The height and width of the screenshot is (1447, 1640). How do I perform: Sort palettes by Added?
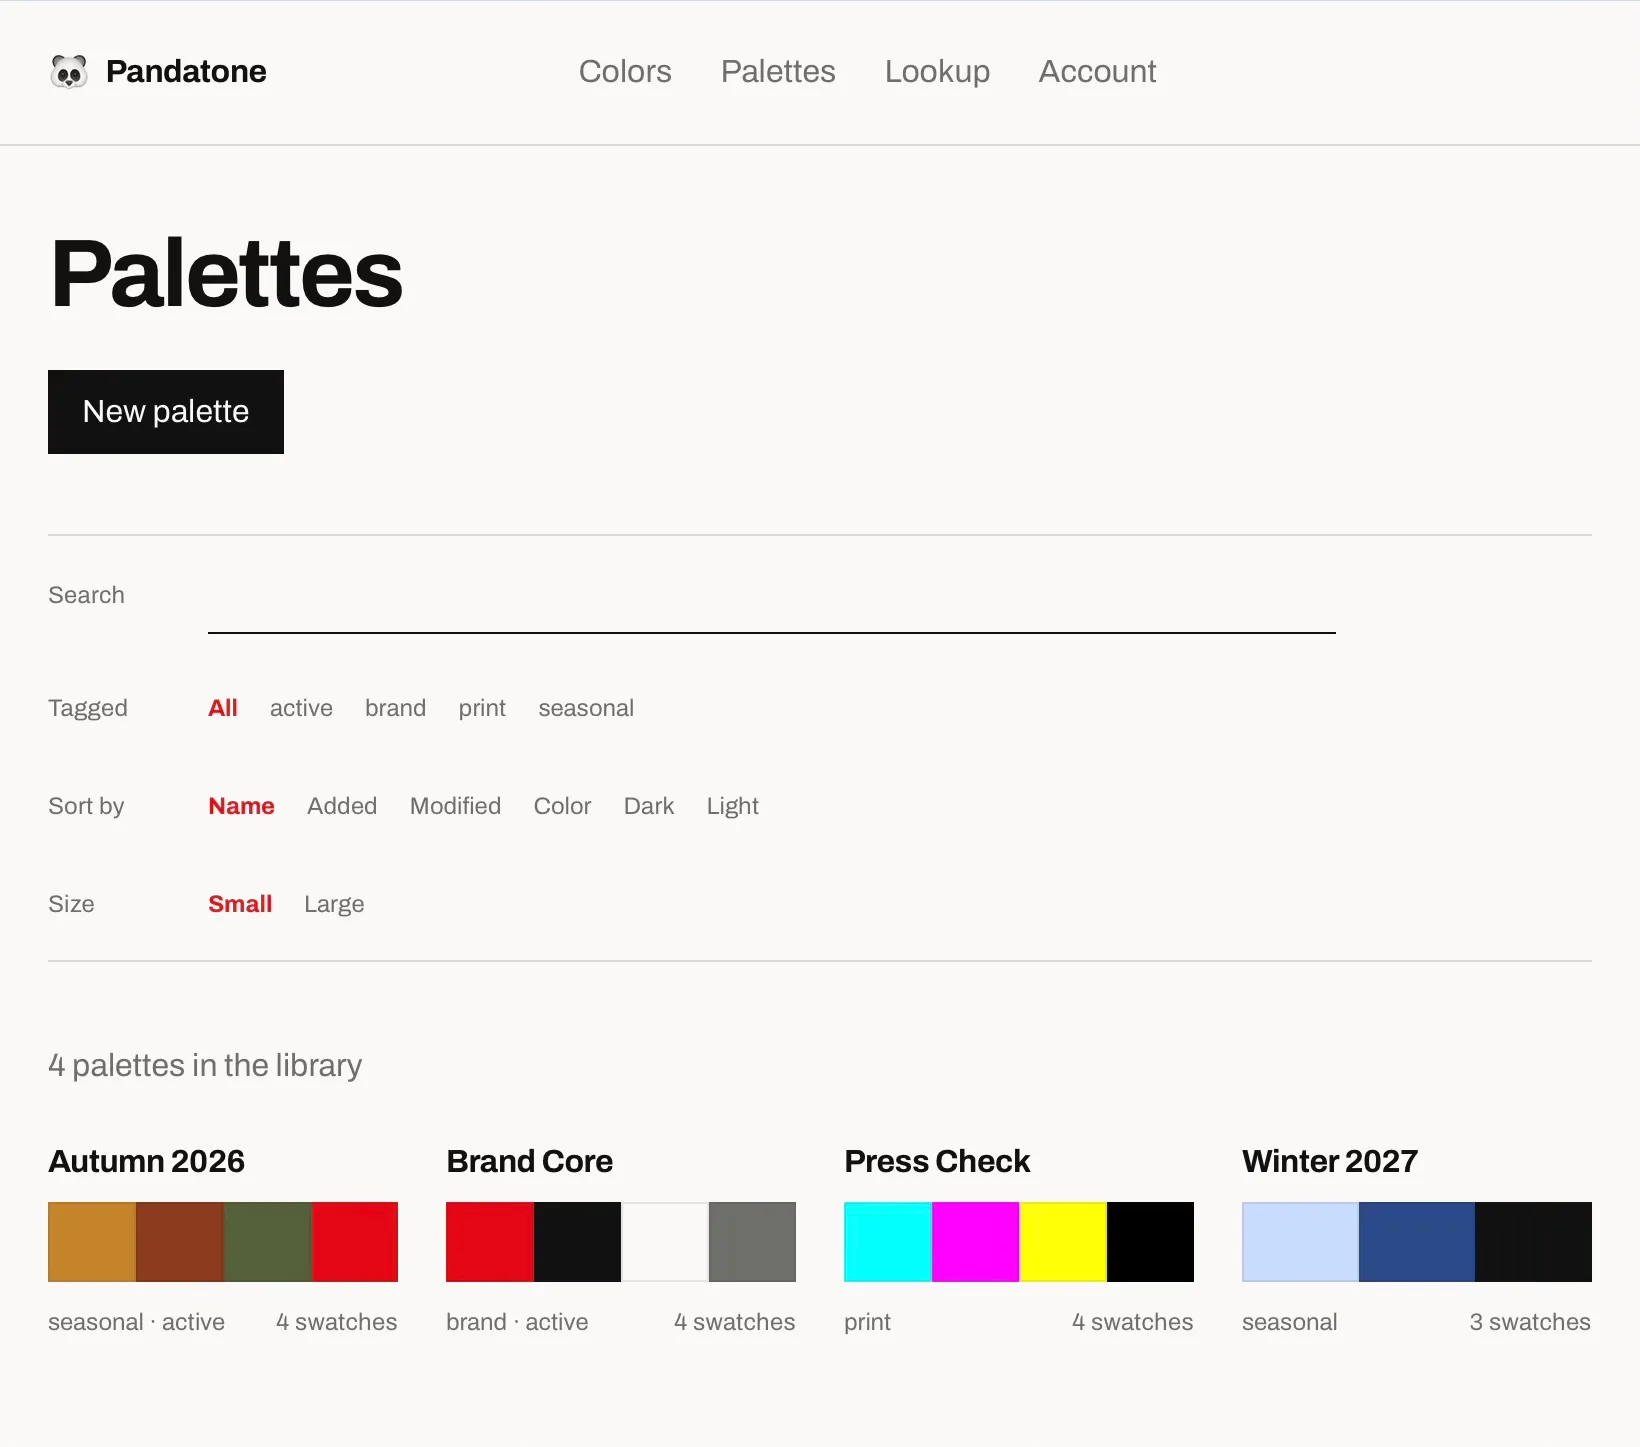pyautogui.click(x=342, y=806)
